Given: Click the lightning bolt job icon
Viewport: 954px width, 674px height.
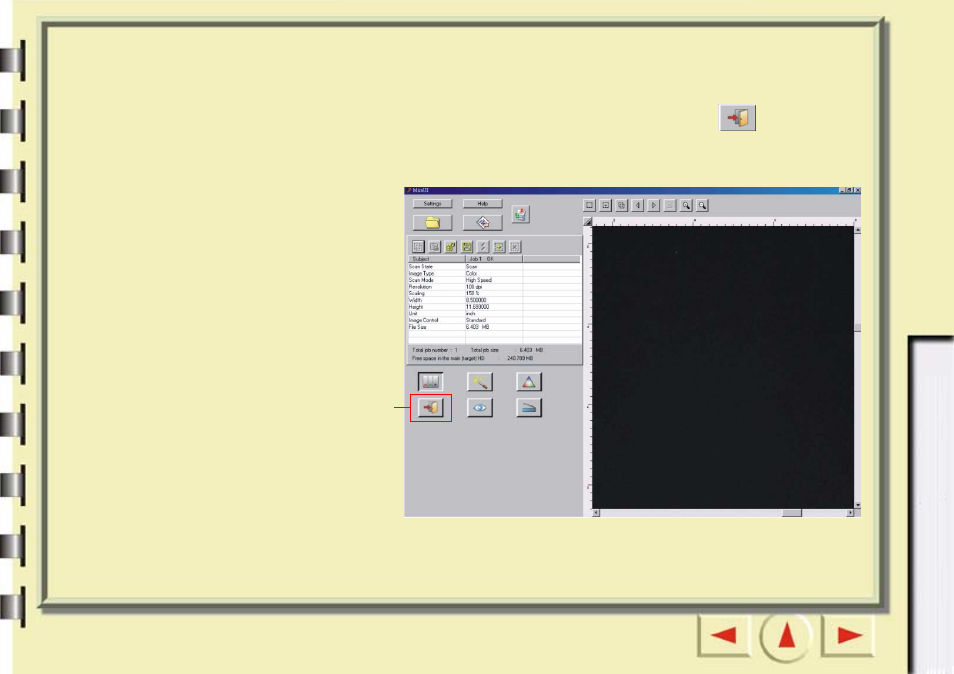Looking at the screenshot, I should [482, 246].
